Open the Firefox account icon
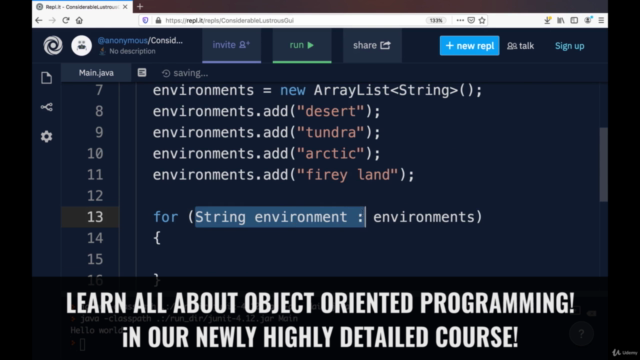 (588, 20)
